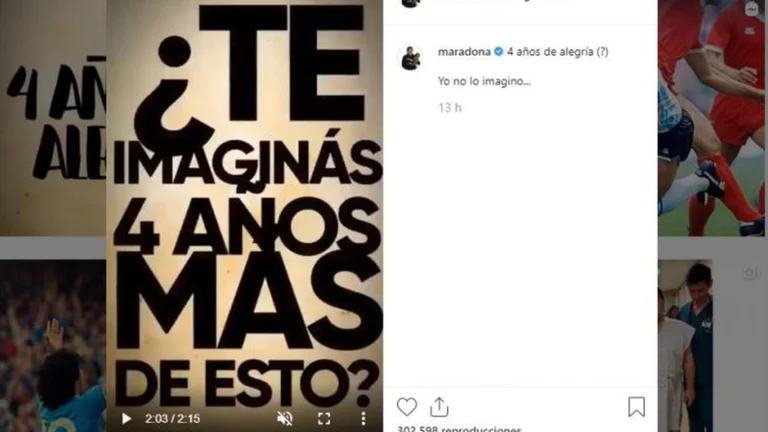Click the profile avatar in the post header

click(x=410, y=4)
